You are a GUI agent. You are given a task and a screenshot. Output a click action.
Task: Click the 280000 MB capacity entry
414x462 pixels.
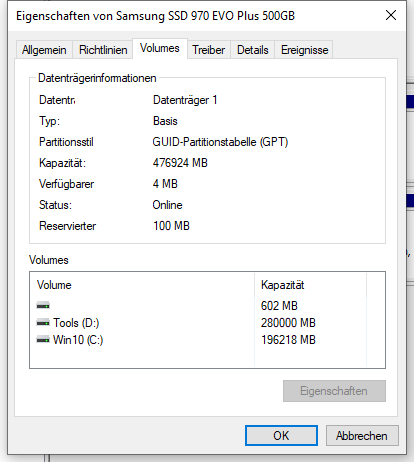coord(288,323)
